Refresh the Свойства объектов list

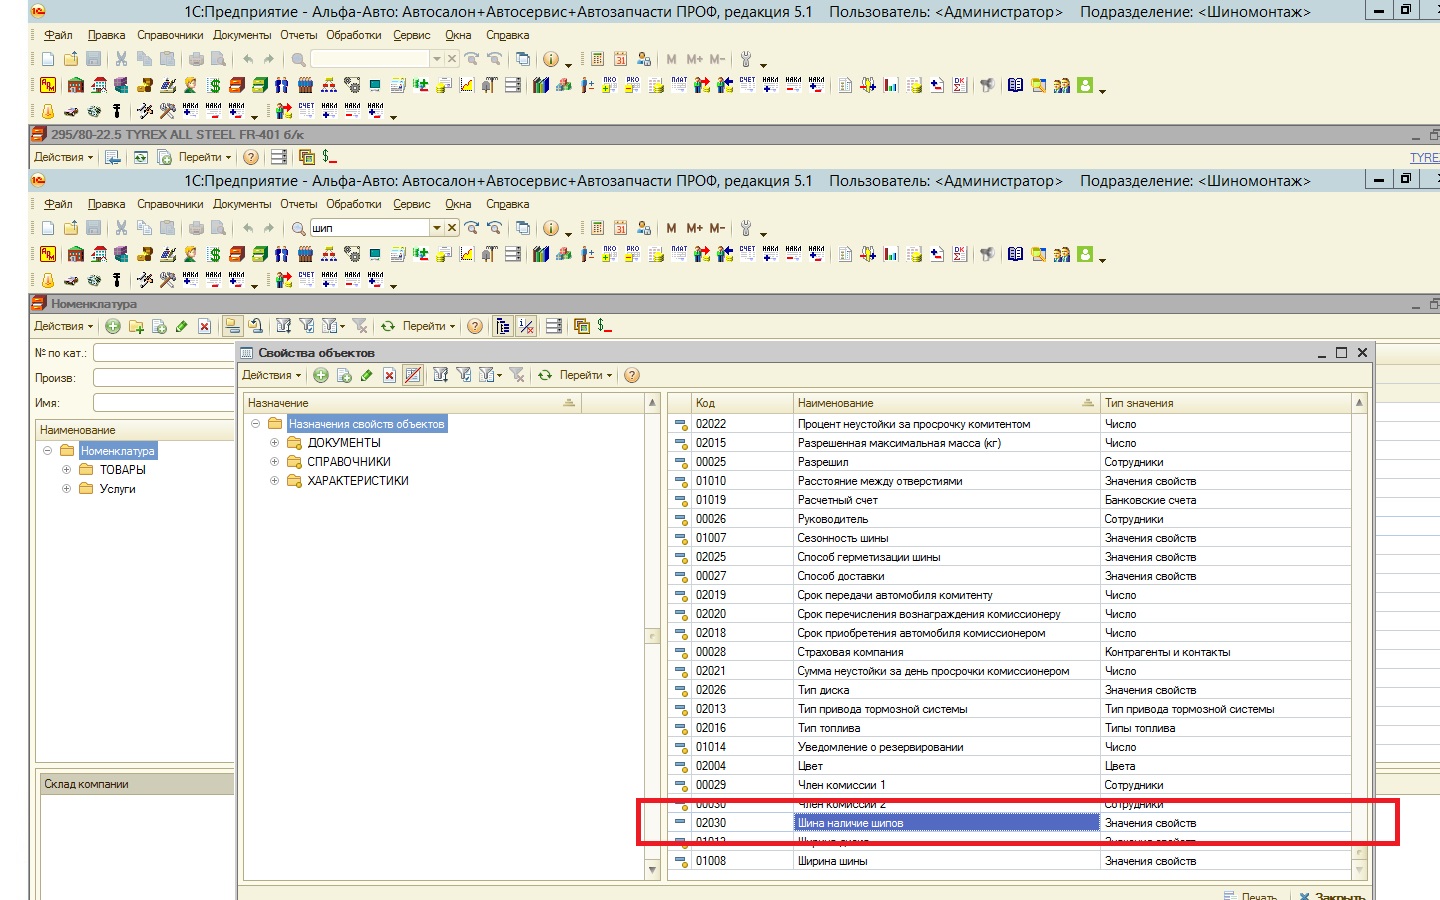(545, 375)
